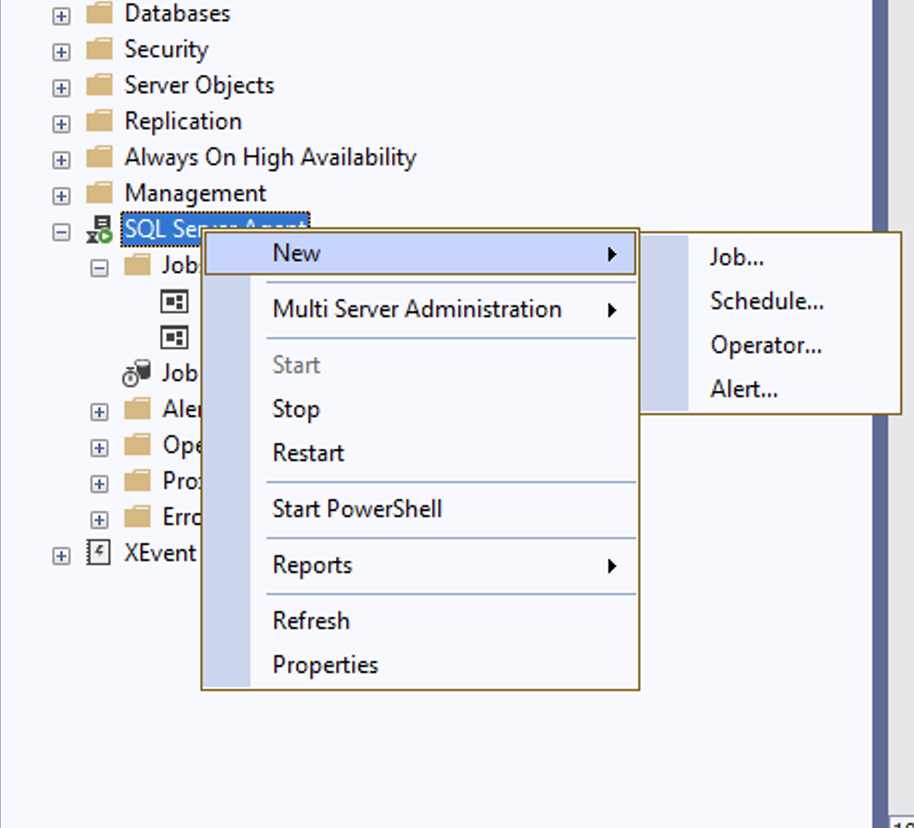This screenshot has height=828, width=914.
Task: Select the Server Objects tree label
Action: coord(199,85)
